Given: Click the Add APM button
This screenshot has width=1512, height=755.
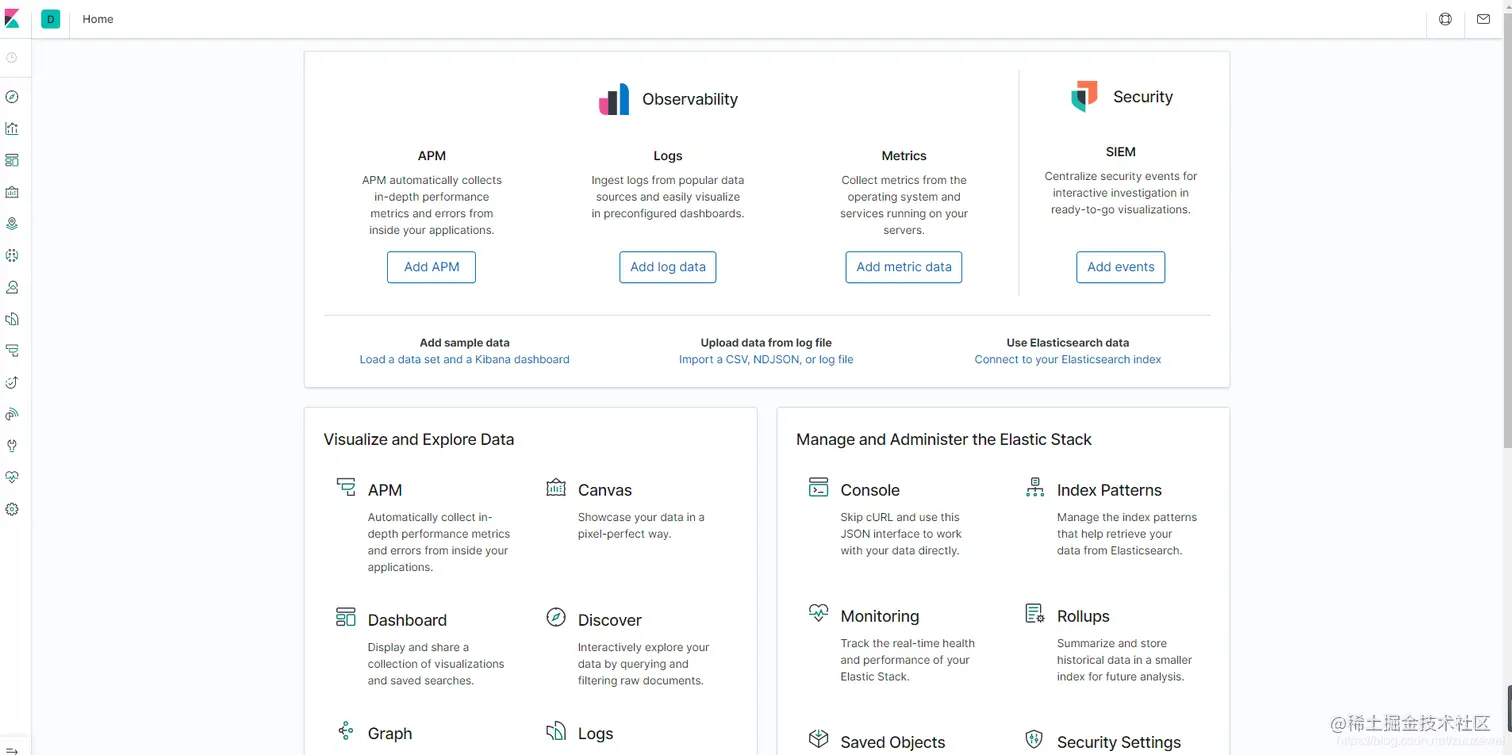Looking at the screenshot, I should pyautogui.click(x=431, y=267).
